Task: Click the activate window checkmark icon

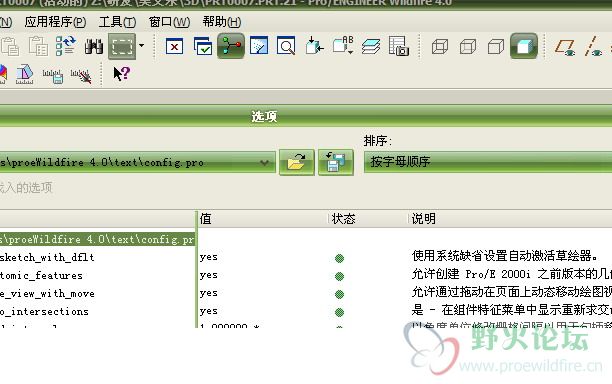Action: 203,46
